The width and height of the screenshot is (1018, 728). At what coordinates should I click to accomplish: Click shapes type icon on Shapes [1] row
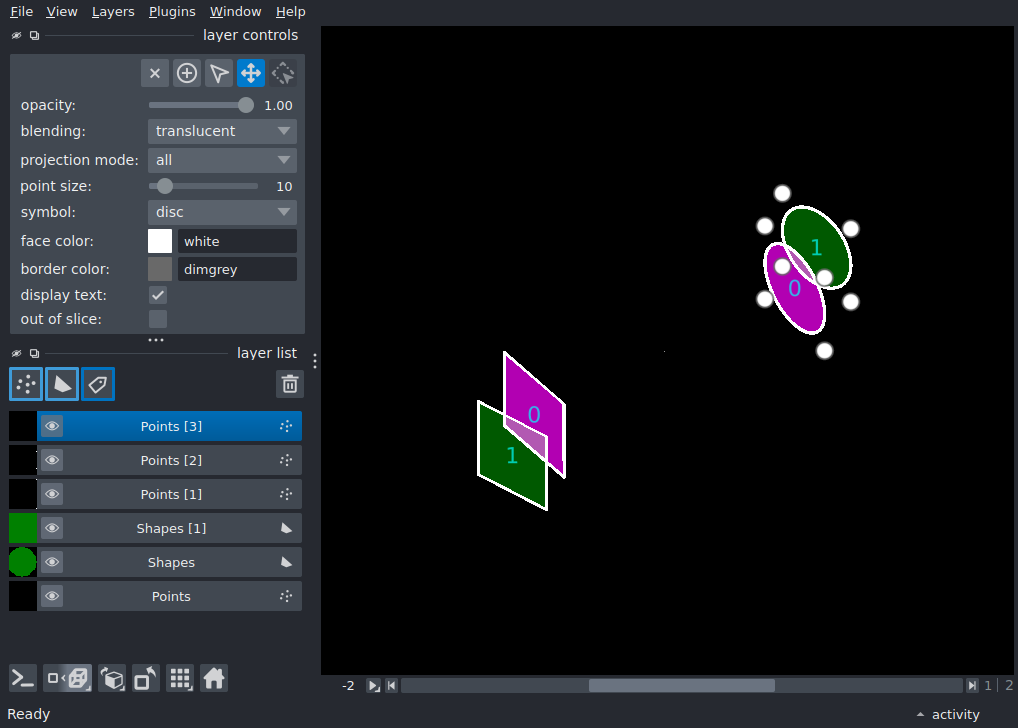(x=286, y=528)
